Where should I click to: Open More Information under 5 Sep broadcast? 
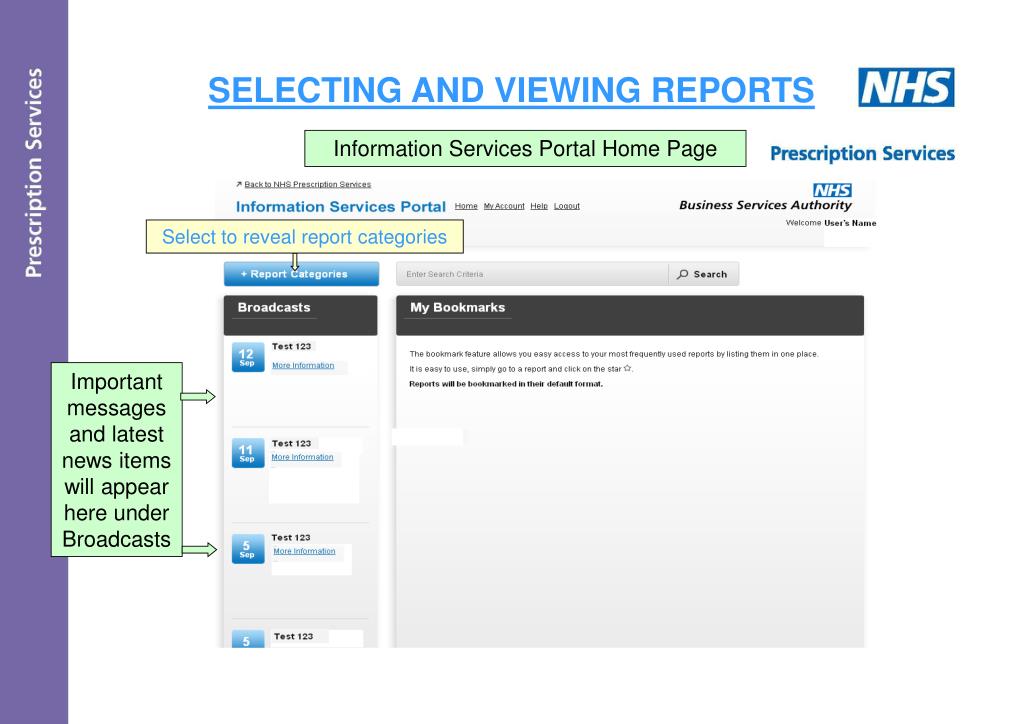(x=304, y=552)
